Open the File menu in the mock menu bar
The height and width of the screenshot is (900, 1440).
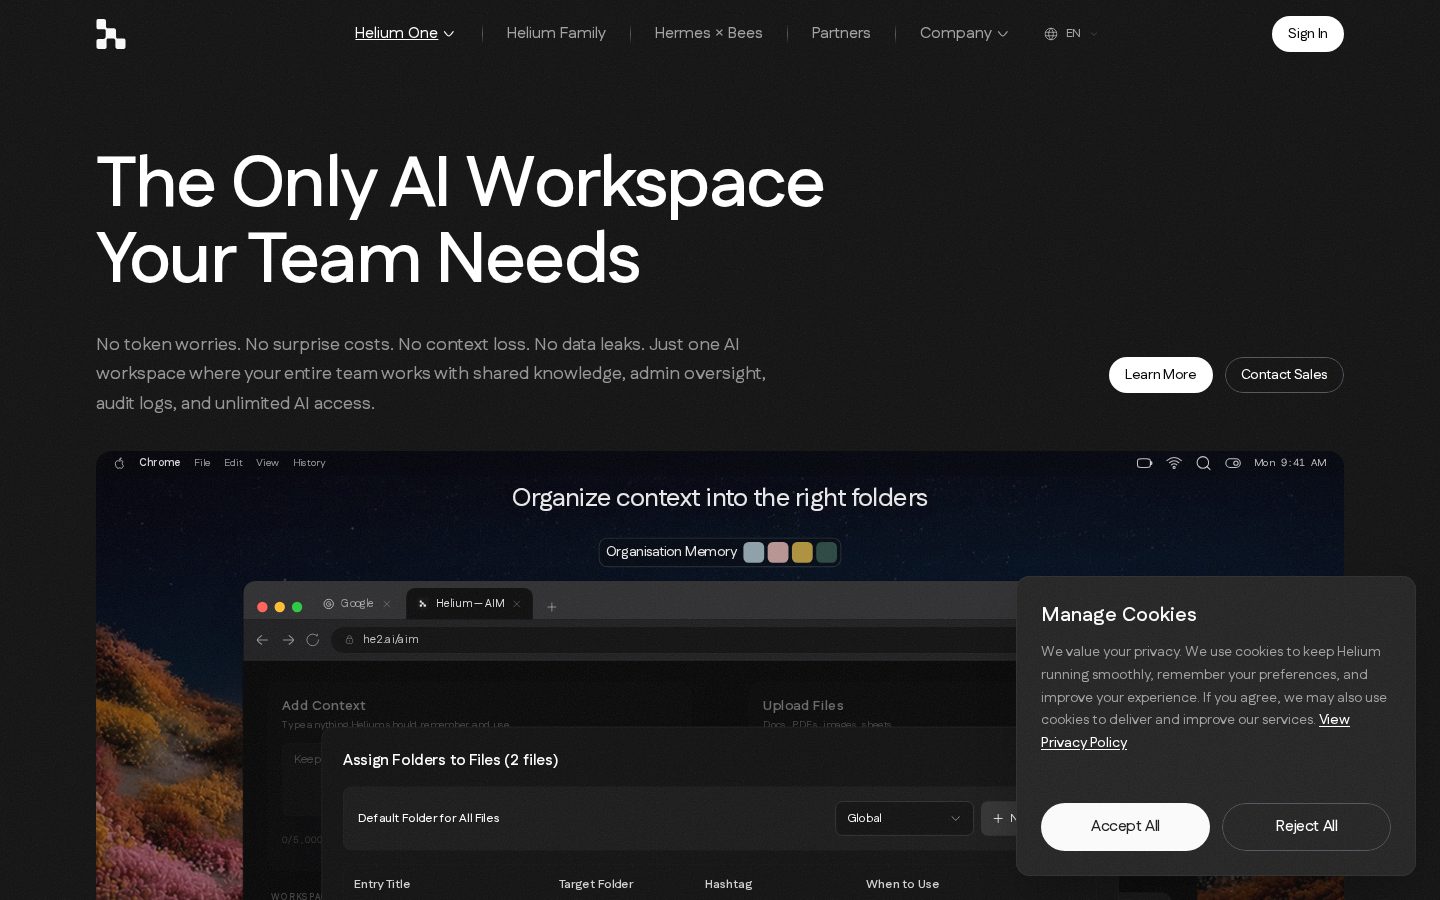[x=202, y=463]
